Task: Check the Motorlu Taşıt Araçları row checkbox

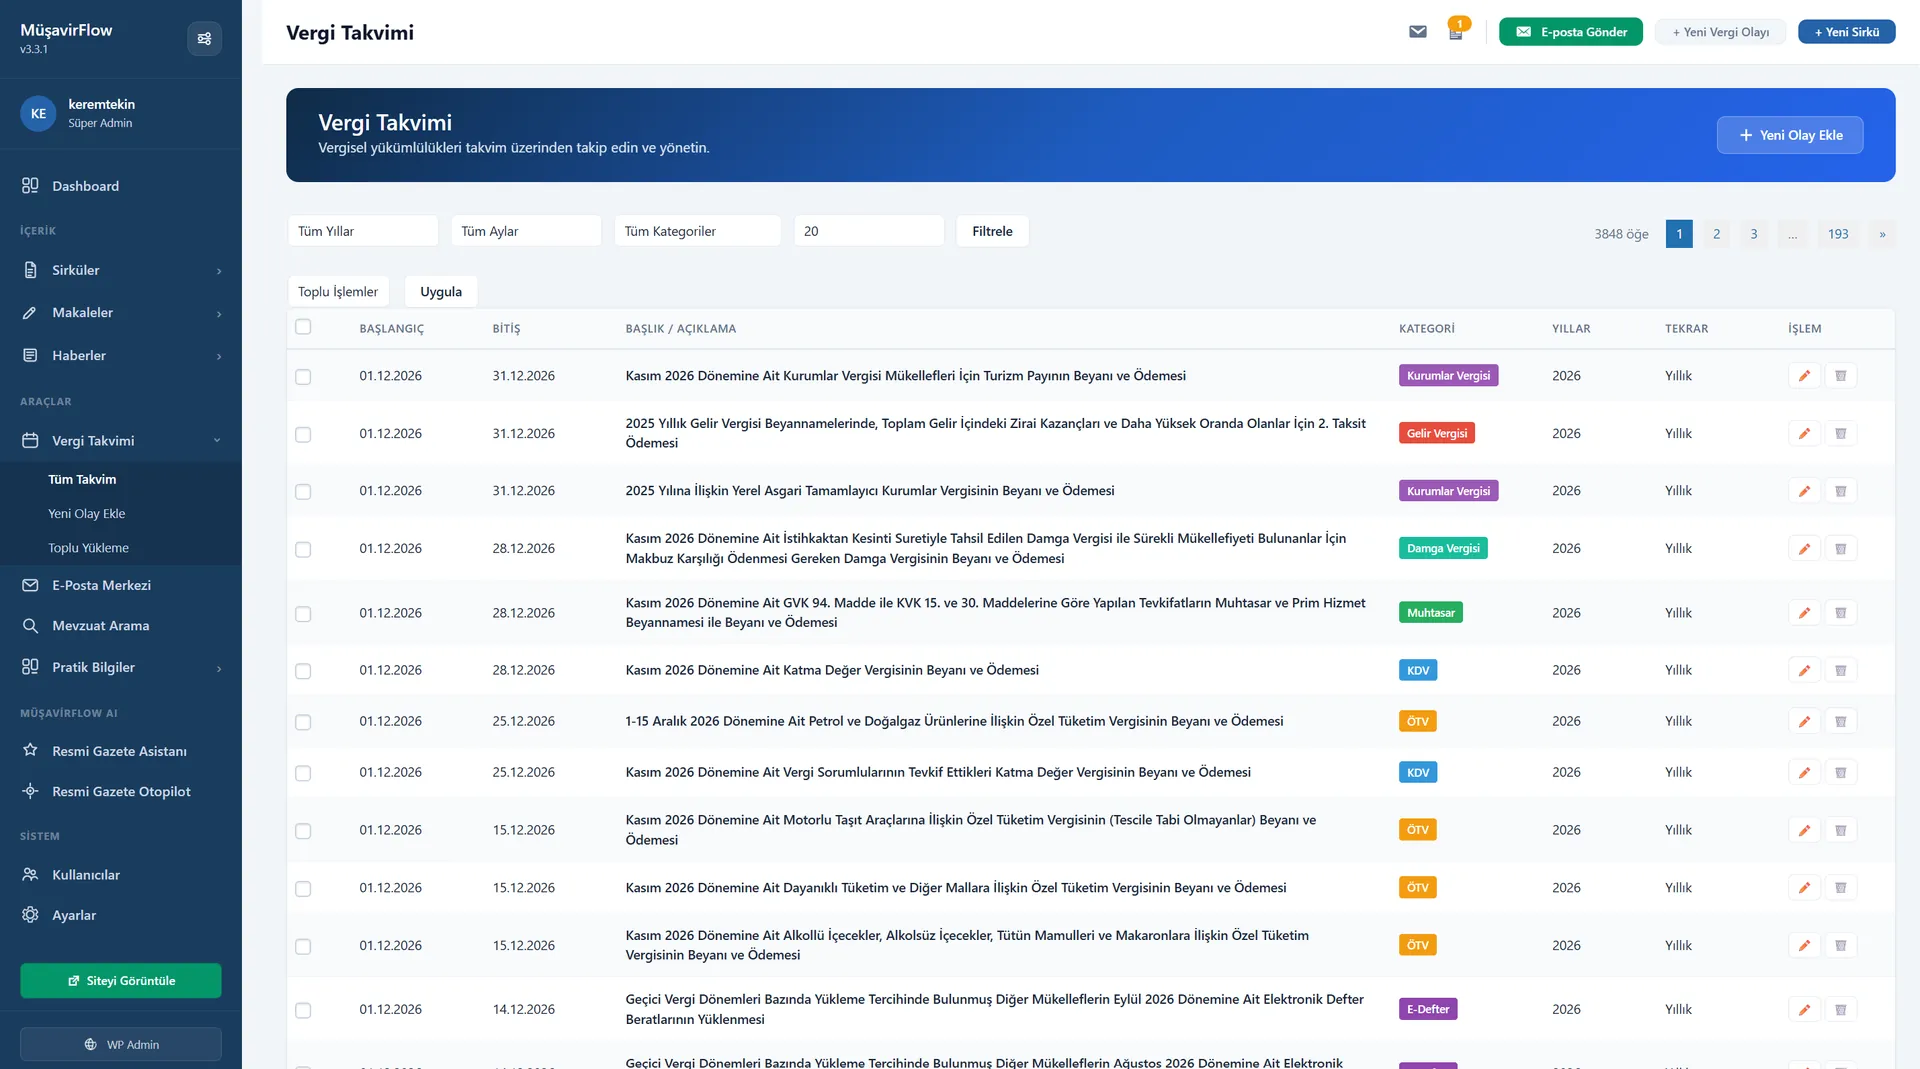Action: click(303, 831)
